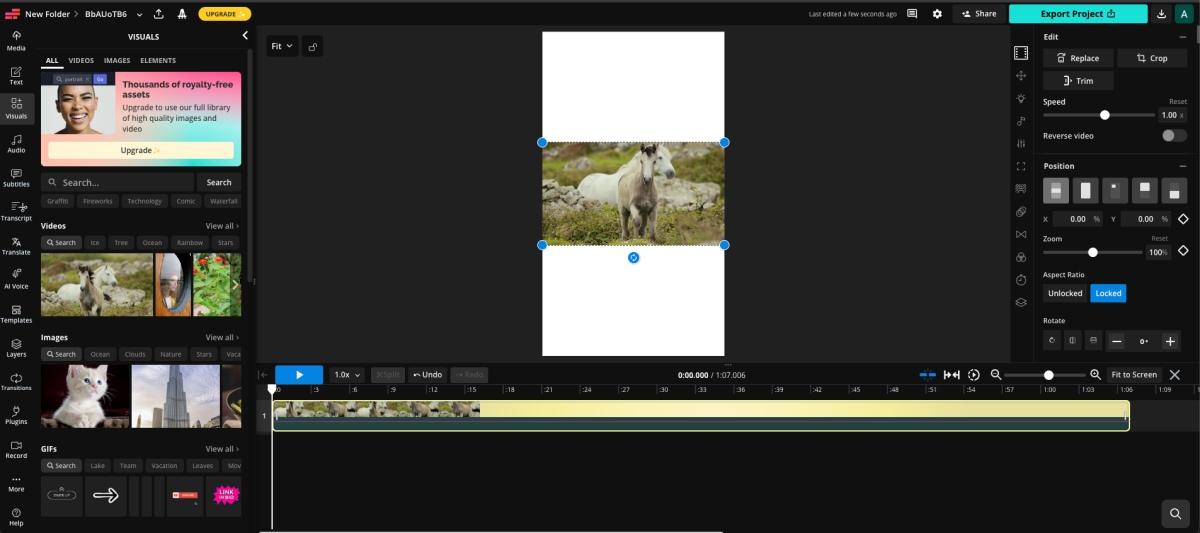This screenshot has width=1200, height=533.
Task: Click the Trim button
Action: click(1077, 81)
